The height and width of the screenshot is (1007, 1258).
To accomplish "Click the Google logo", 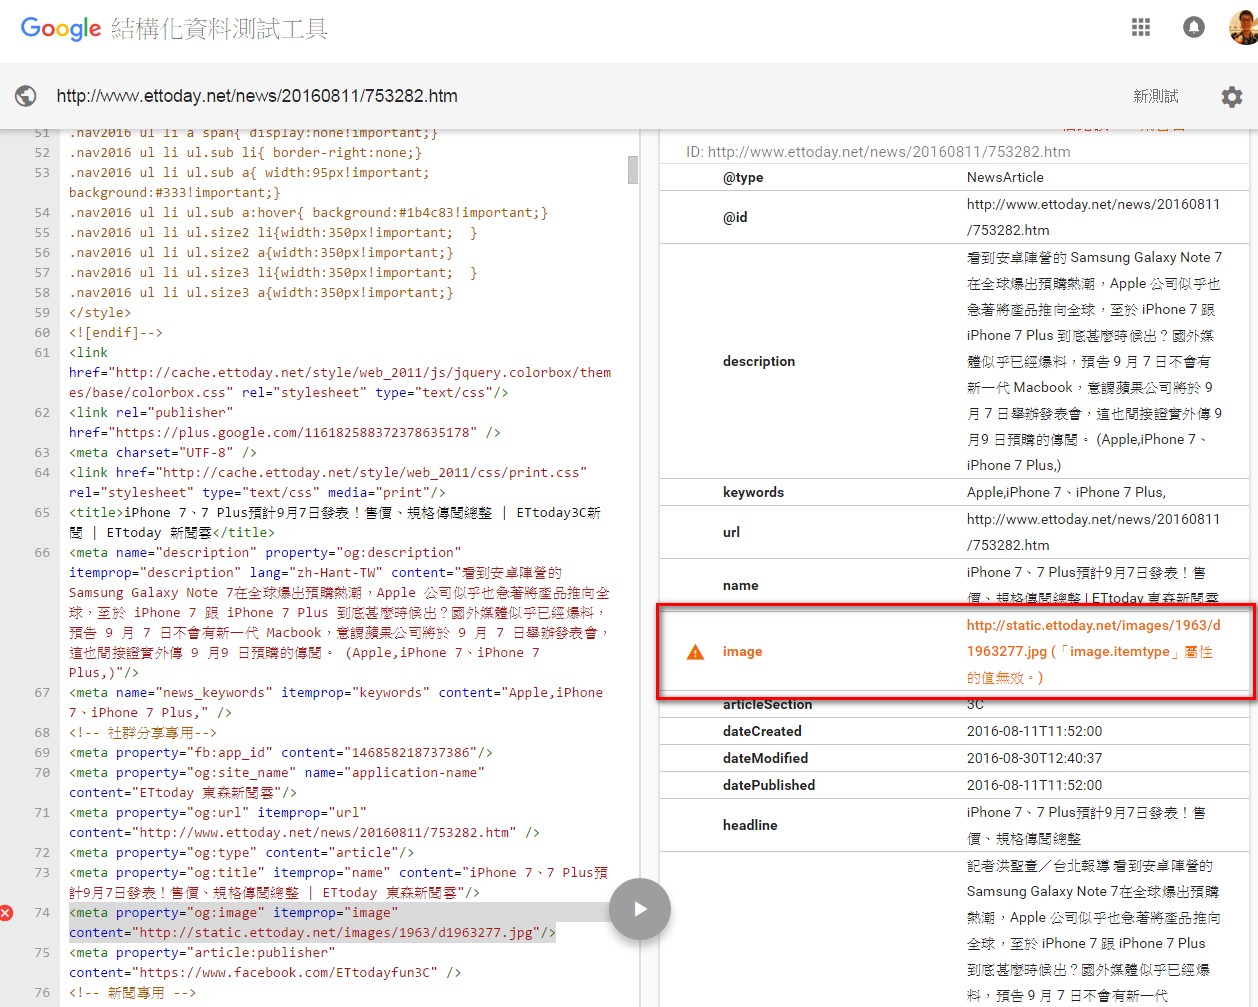I will point(61,29).
